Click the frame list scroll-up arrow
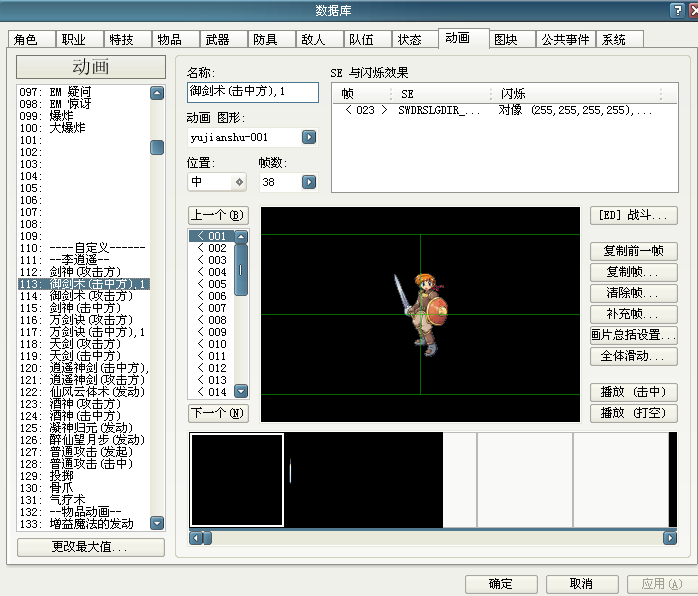Image resolution: width=698 pixels, height=596 pixels. point(241,236)
